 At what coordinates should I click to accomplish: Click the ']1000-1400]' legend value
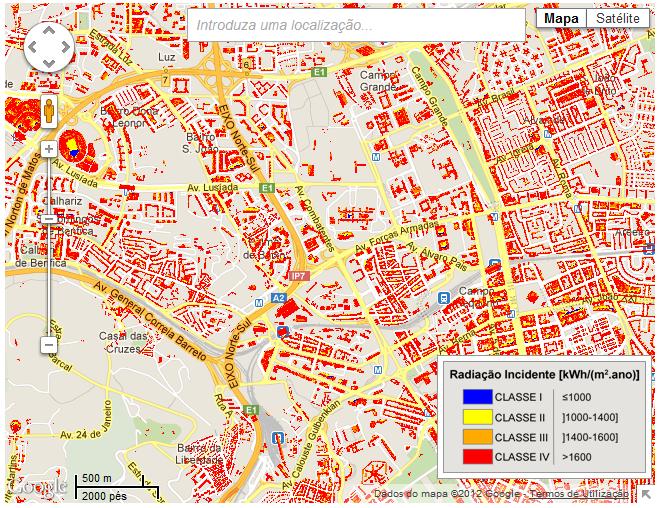point(590,417)
